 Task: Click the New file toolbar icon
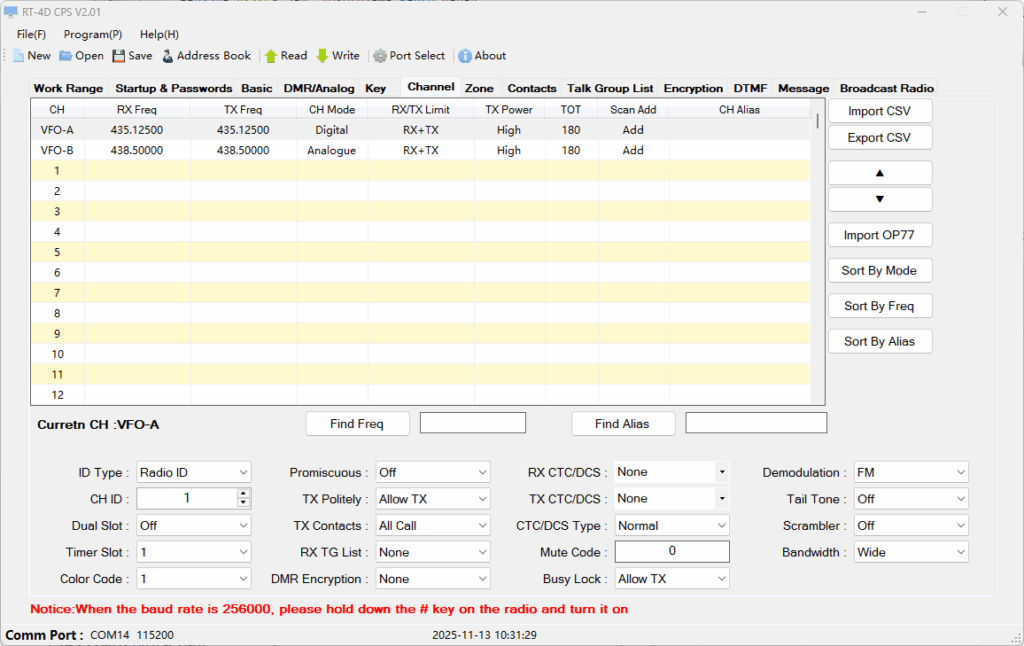click(x=18, y=56)
